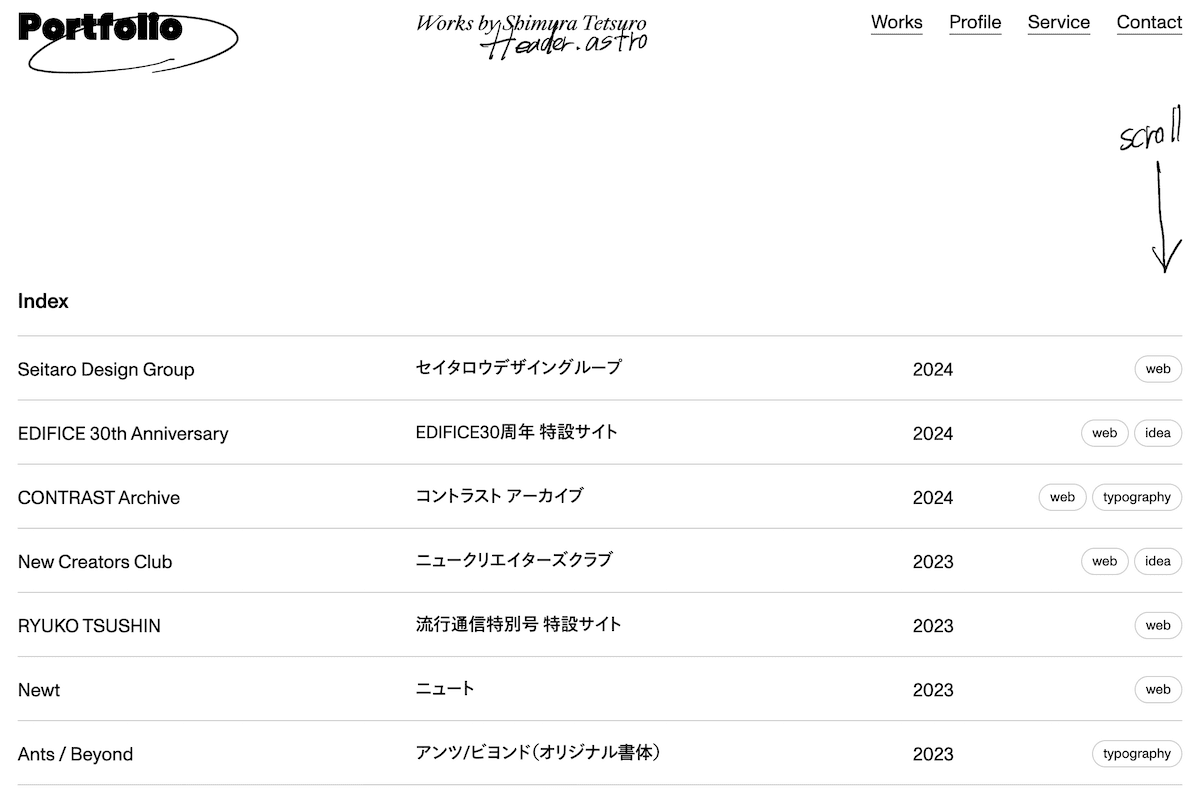Click the Works by Shimura Tetsuro title
This screenshot has height=800, width=1200.
pos(531,23)
